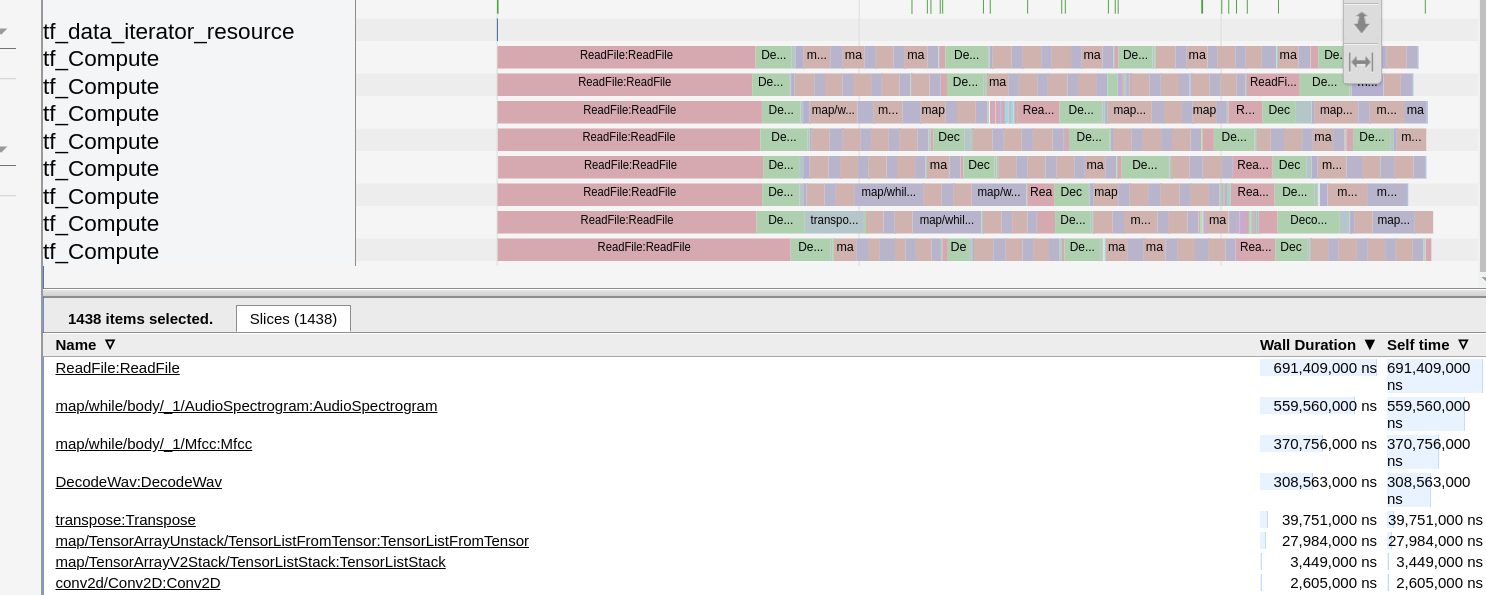The width and height of the screenshot is (1486, 595).
Task: Click the 'Deco...' slice in the timeline
Action: [1307, 221]
